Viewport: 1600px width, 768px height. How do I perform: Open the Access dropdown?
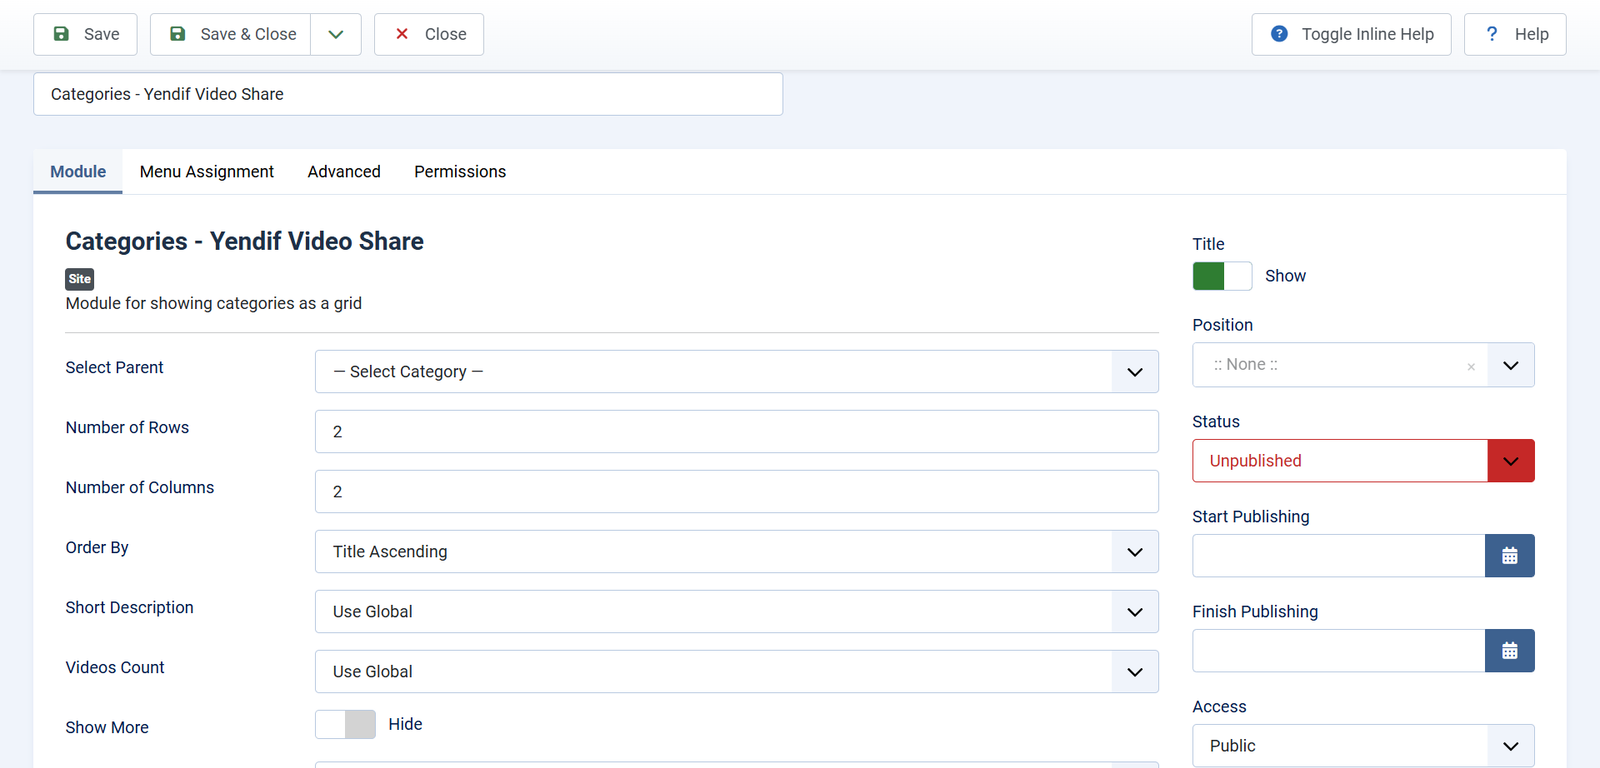[x=1363, y=746]
